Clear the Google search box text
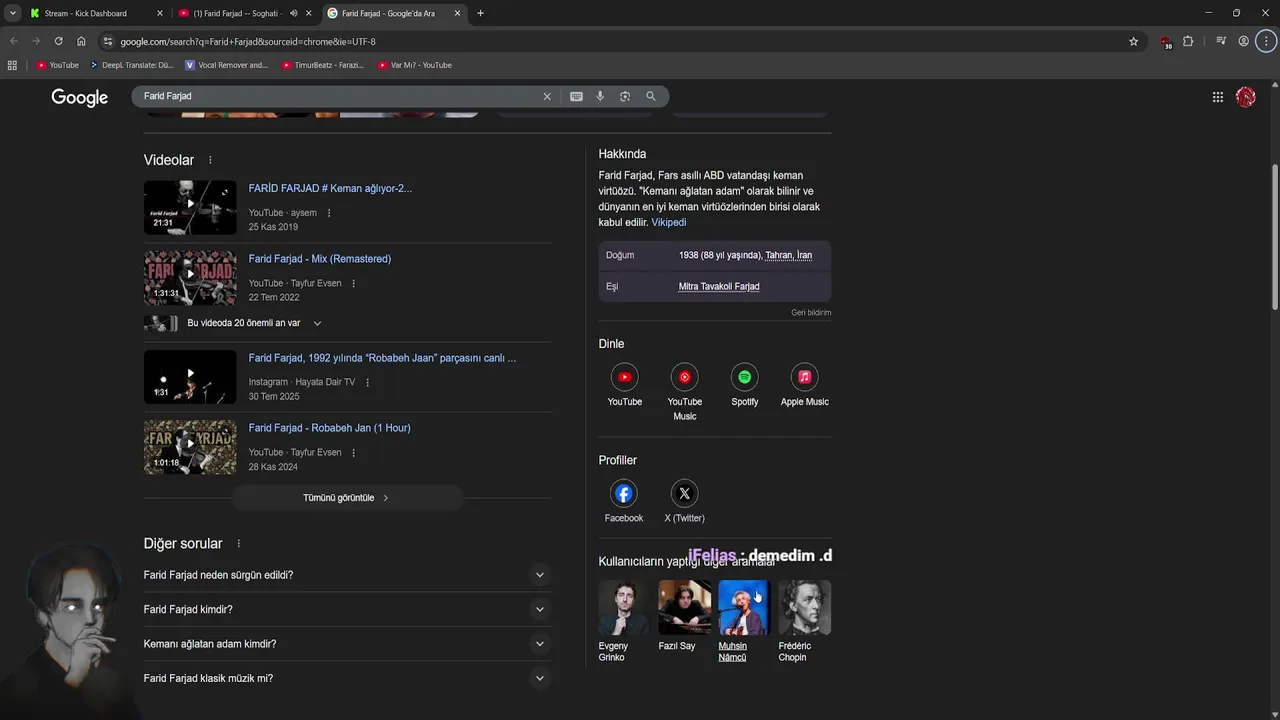Image resolution: width=1280 pixels, height=720 pixels. point(547,96)
